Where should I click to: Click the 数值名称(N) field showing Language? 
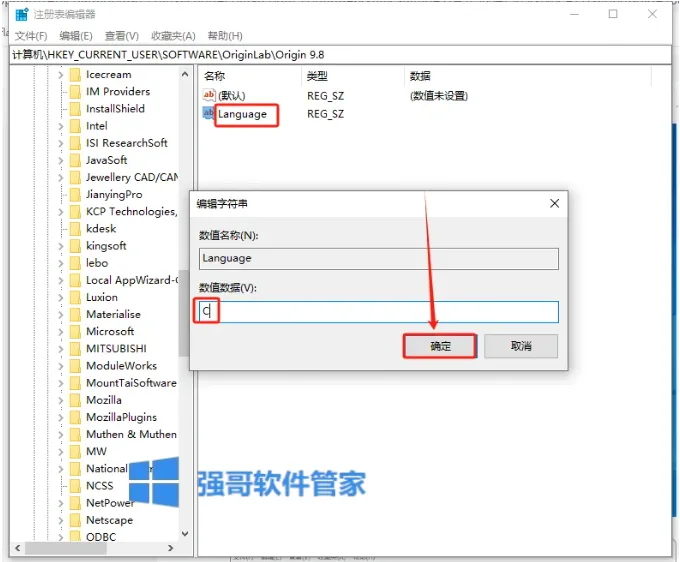379,258
